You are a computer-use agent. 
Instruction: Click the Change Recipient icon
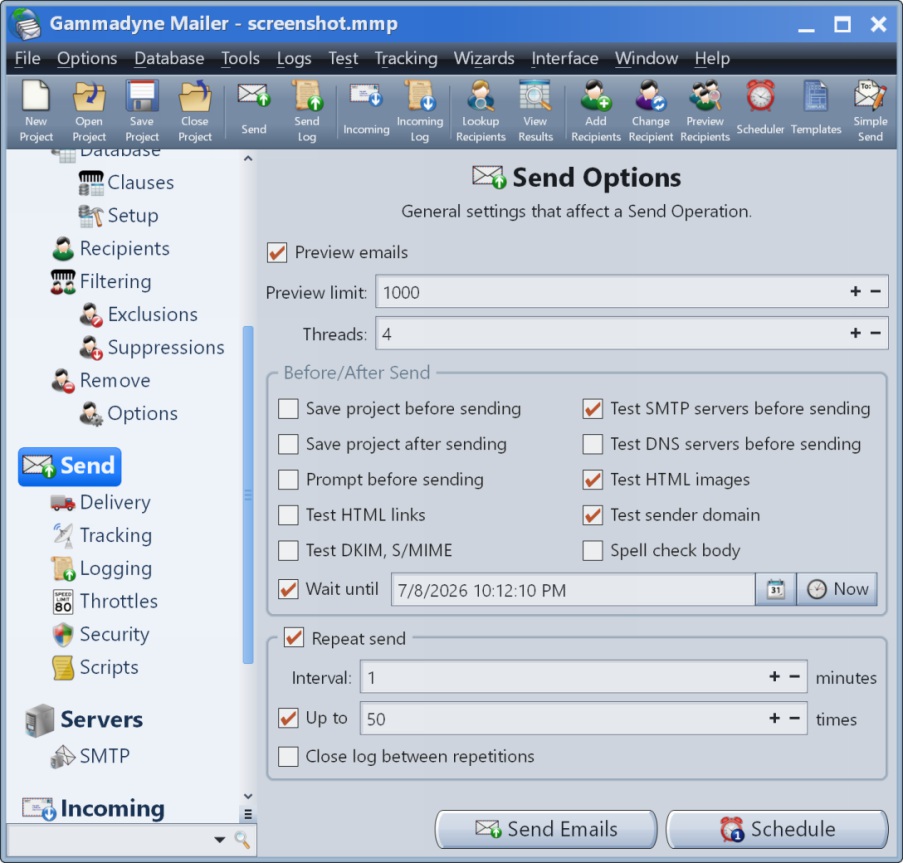[x=650, y=111]
